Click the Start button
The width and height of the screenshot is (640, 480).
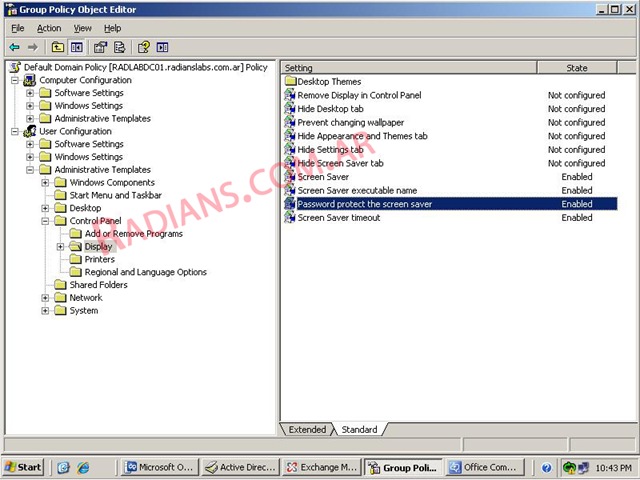[23, 467]
